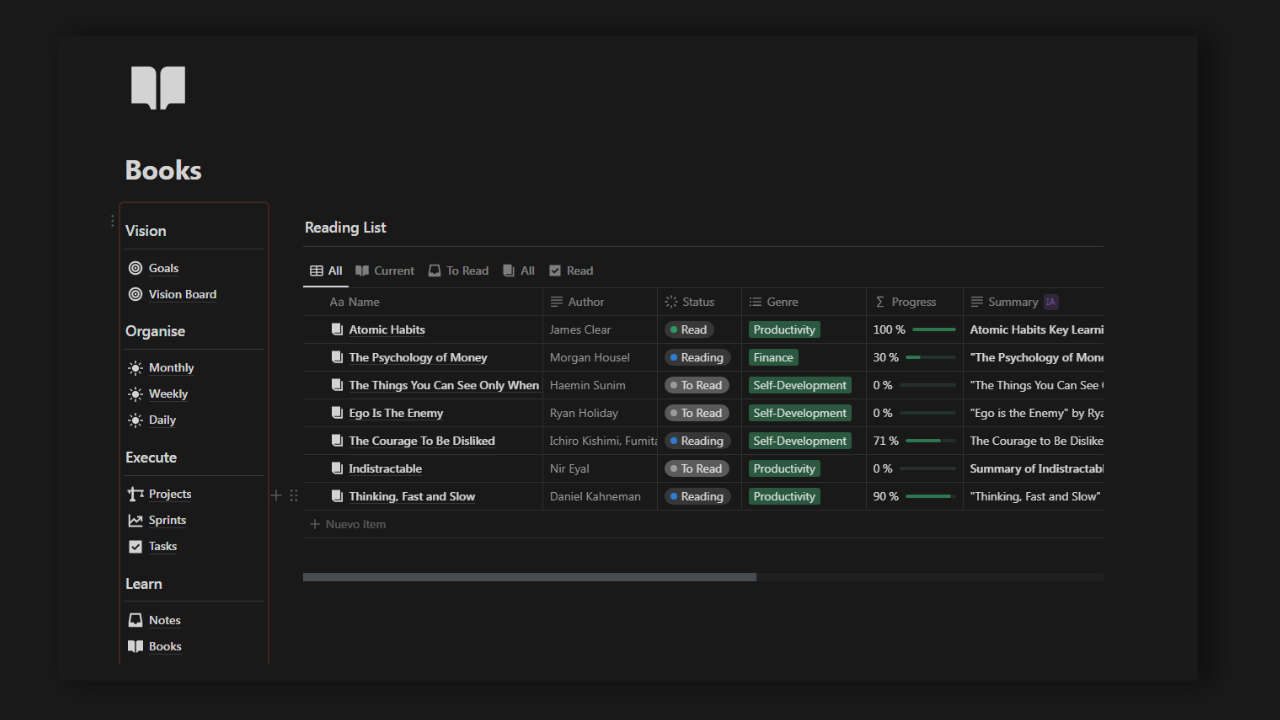Screen dimensions: 1280x720
Task: Change Reading status of The Psychology of Money
Action: 697,357
